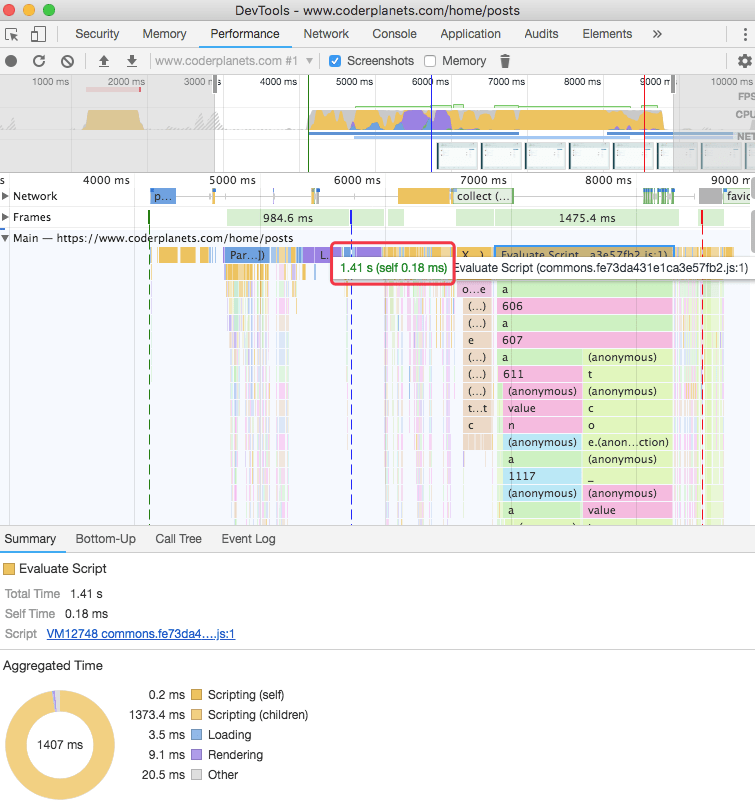Open the www.coderplanets.com #1 recording dropdown
755x802 pixels.
[234, 61]
